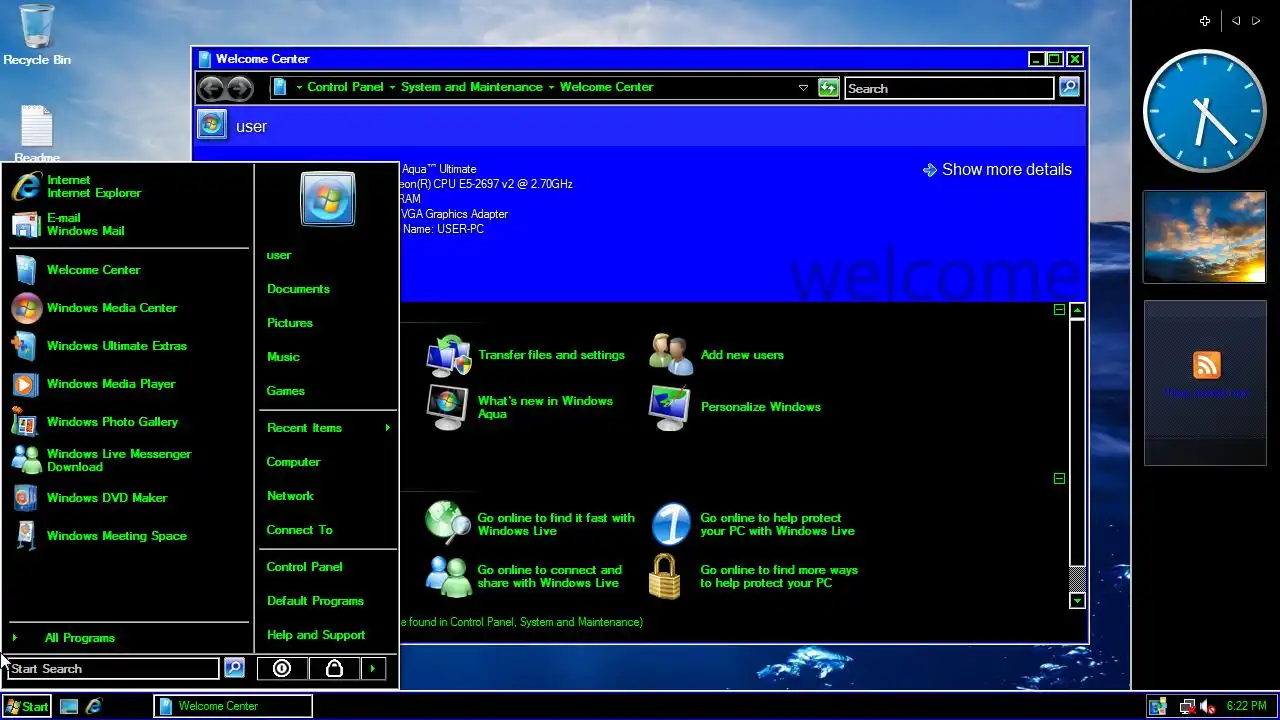Open Computer from Start menu
The height and width of the screenshot is (720, 1280).
pos(293,462)
